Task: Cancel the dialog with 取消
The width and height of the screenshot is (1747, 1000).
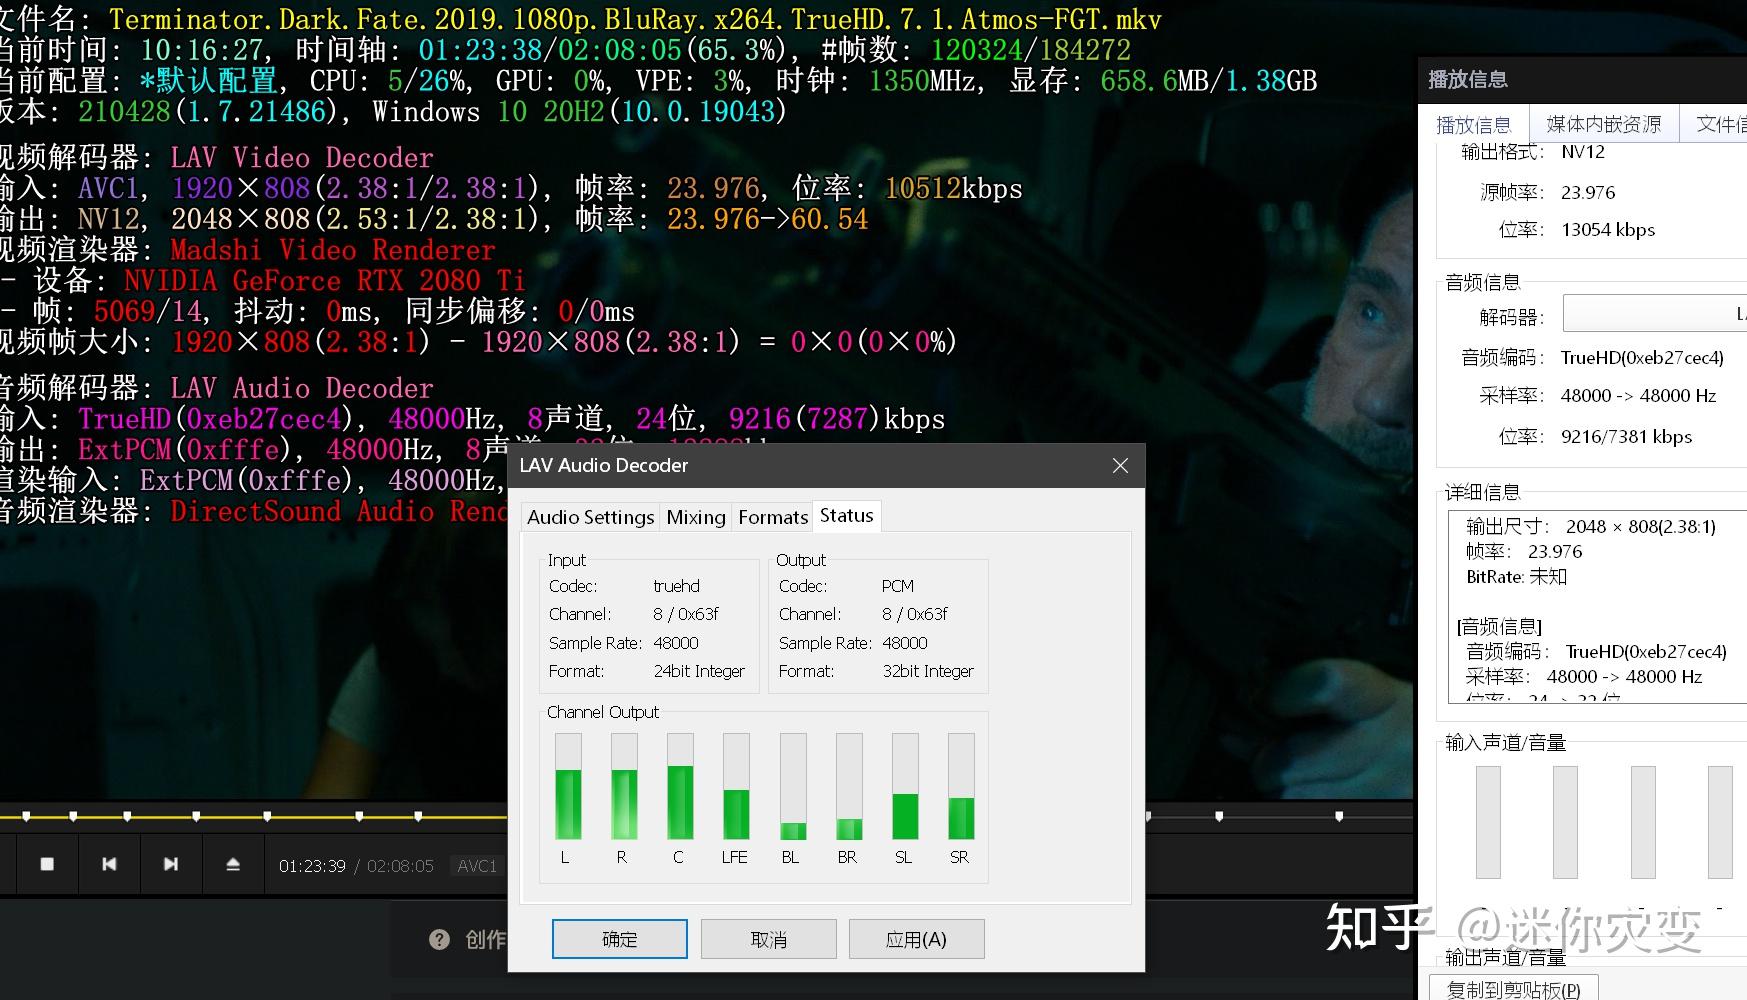Action: [x=768, y=939]
